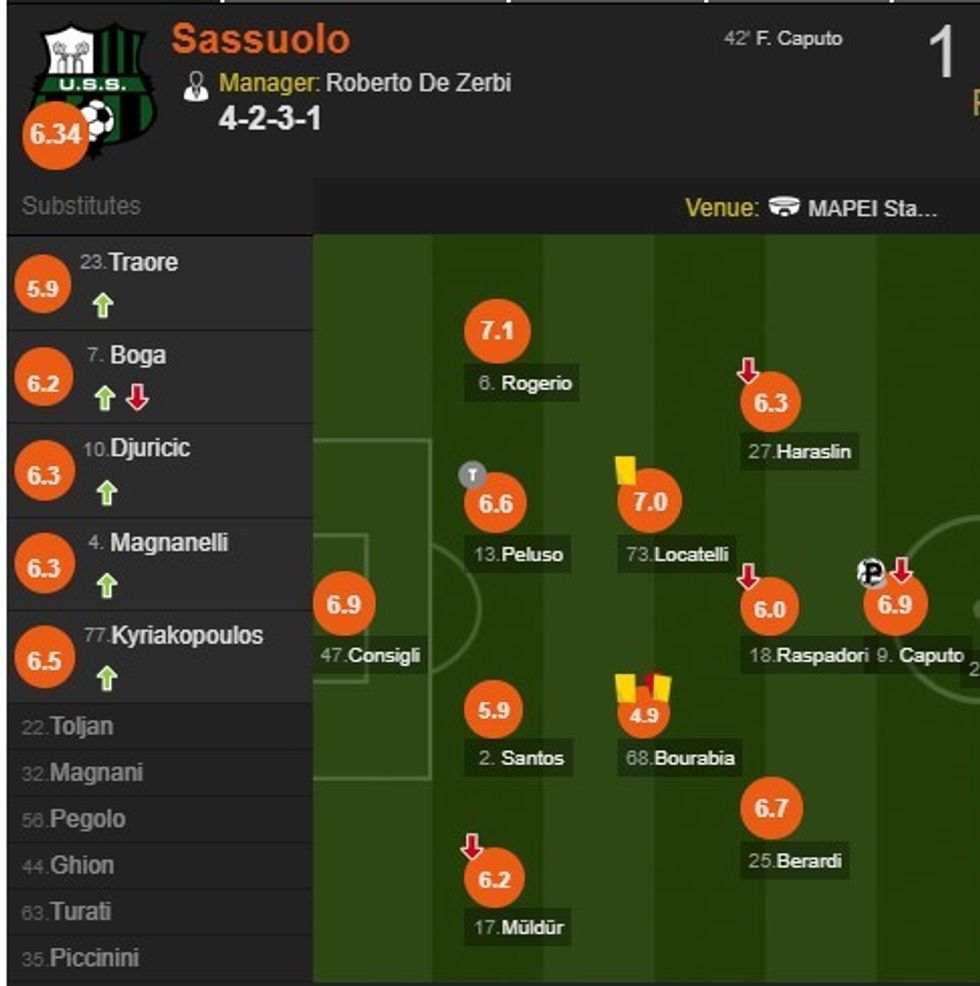Click the stadium icon beside MAPEI venue

click(x=784, y=208)
